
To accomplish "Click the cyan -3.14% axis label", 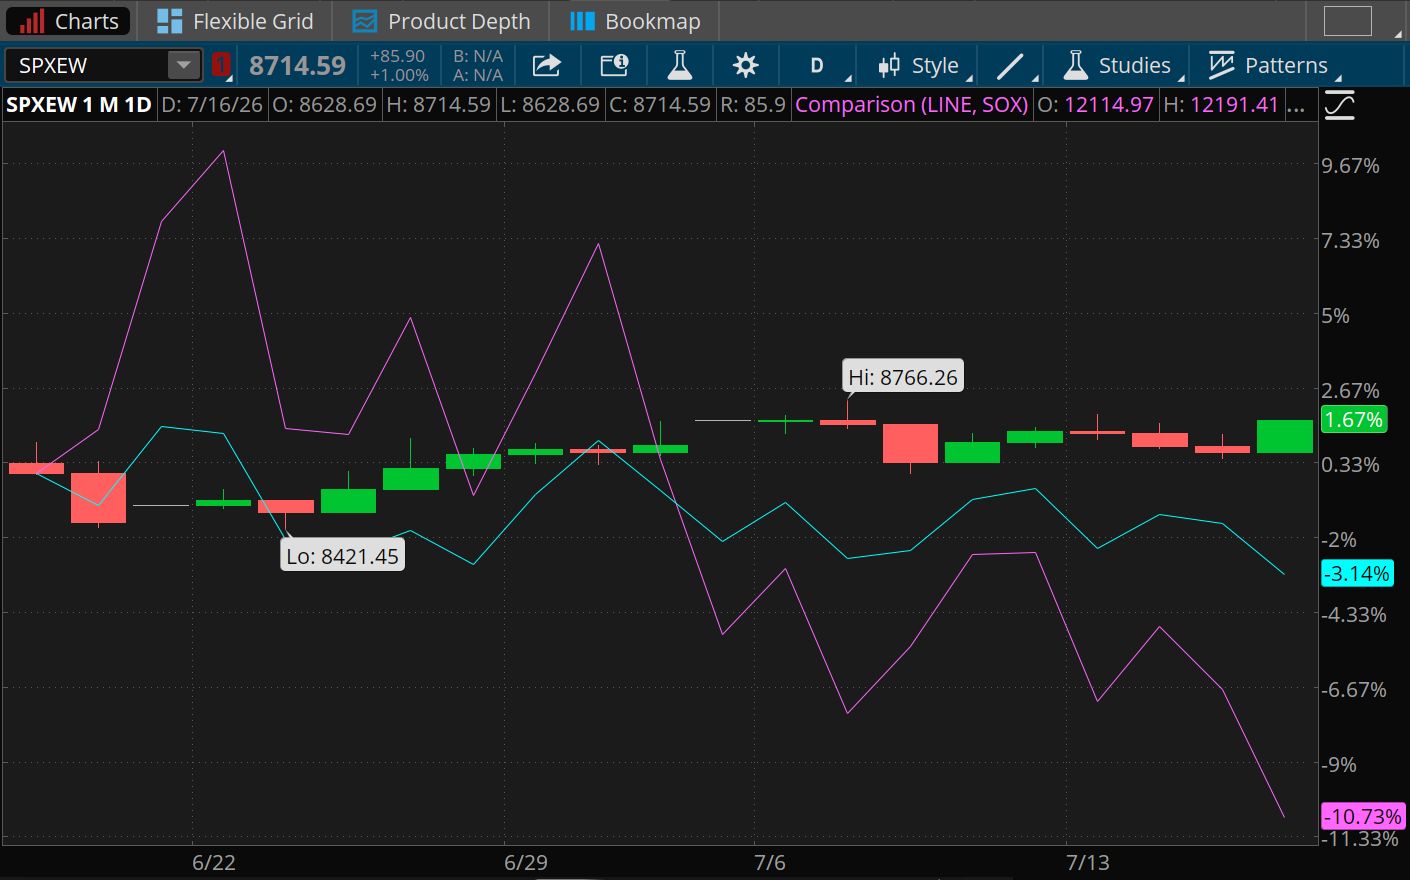I will pos(1357,574).
